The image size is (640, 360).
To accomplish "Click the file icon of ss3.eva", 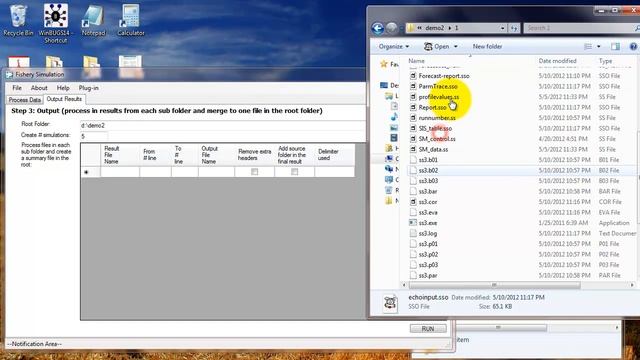I will [413, 212].
